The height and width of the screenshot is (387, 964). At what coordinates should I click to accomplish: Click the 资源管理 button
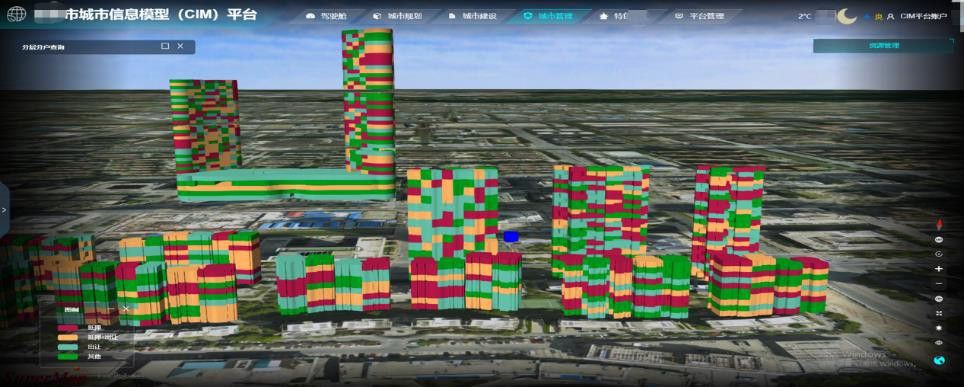click(883, 46)
